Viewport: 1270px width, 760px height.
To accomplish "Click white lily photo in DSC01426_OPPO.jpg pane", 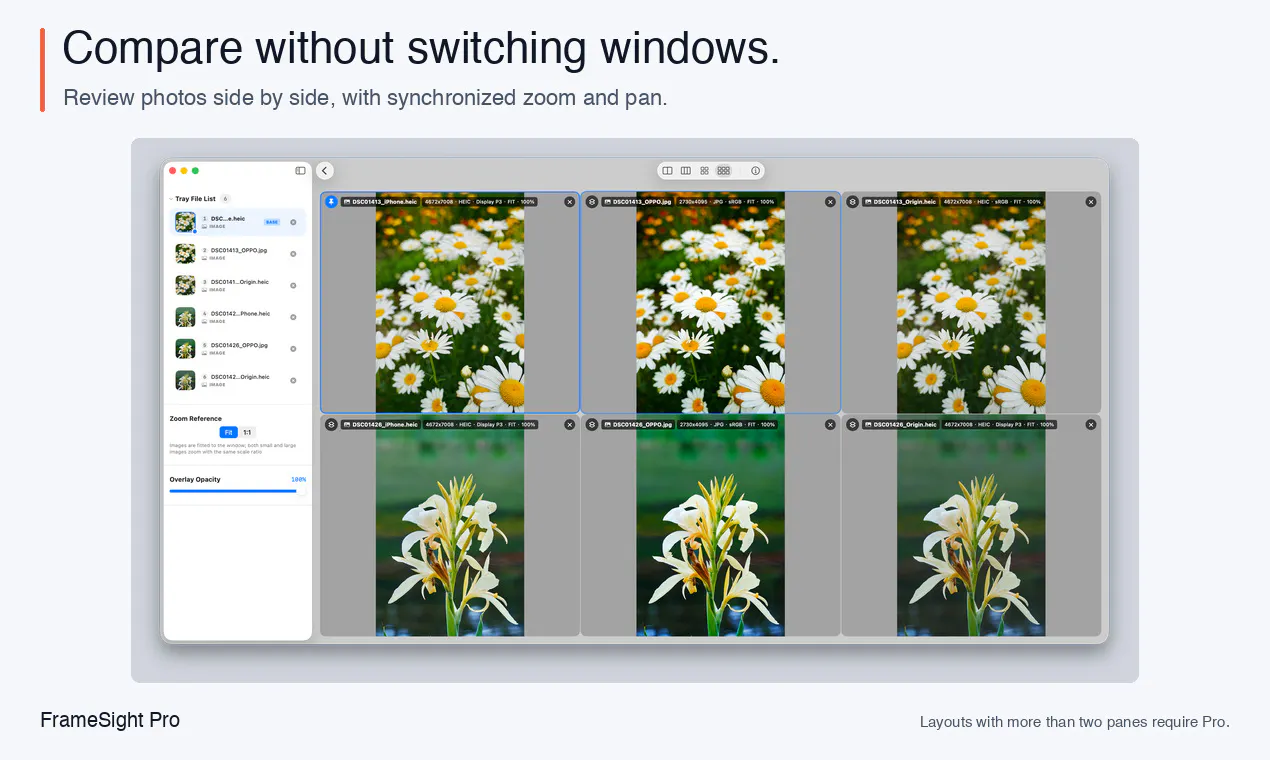I will (710, 526).
